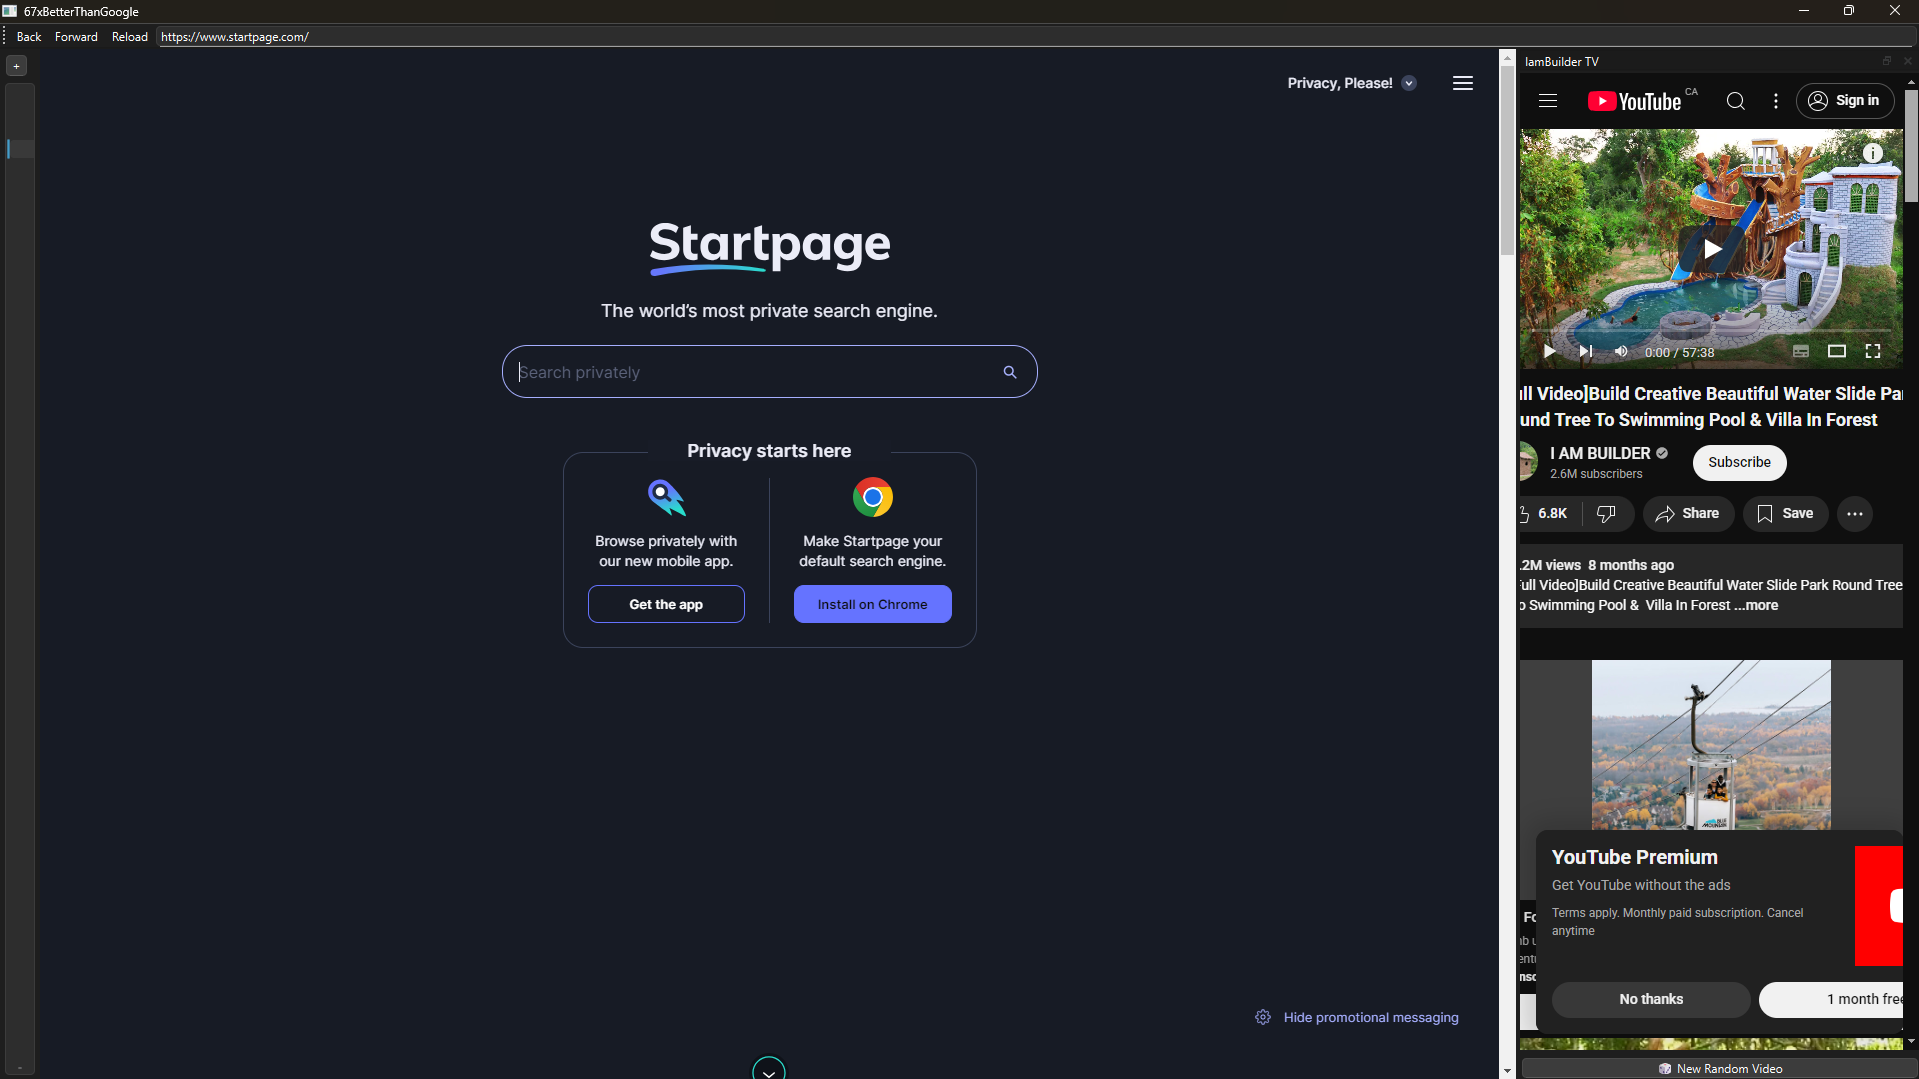Click the Install on Chrome button
This screenshot has width=1919, height=1079.
873,604
